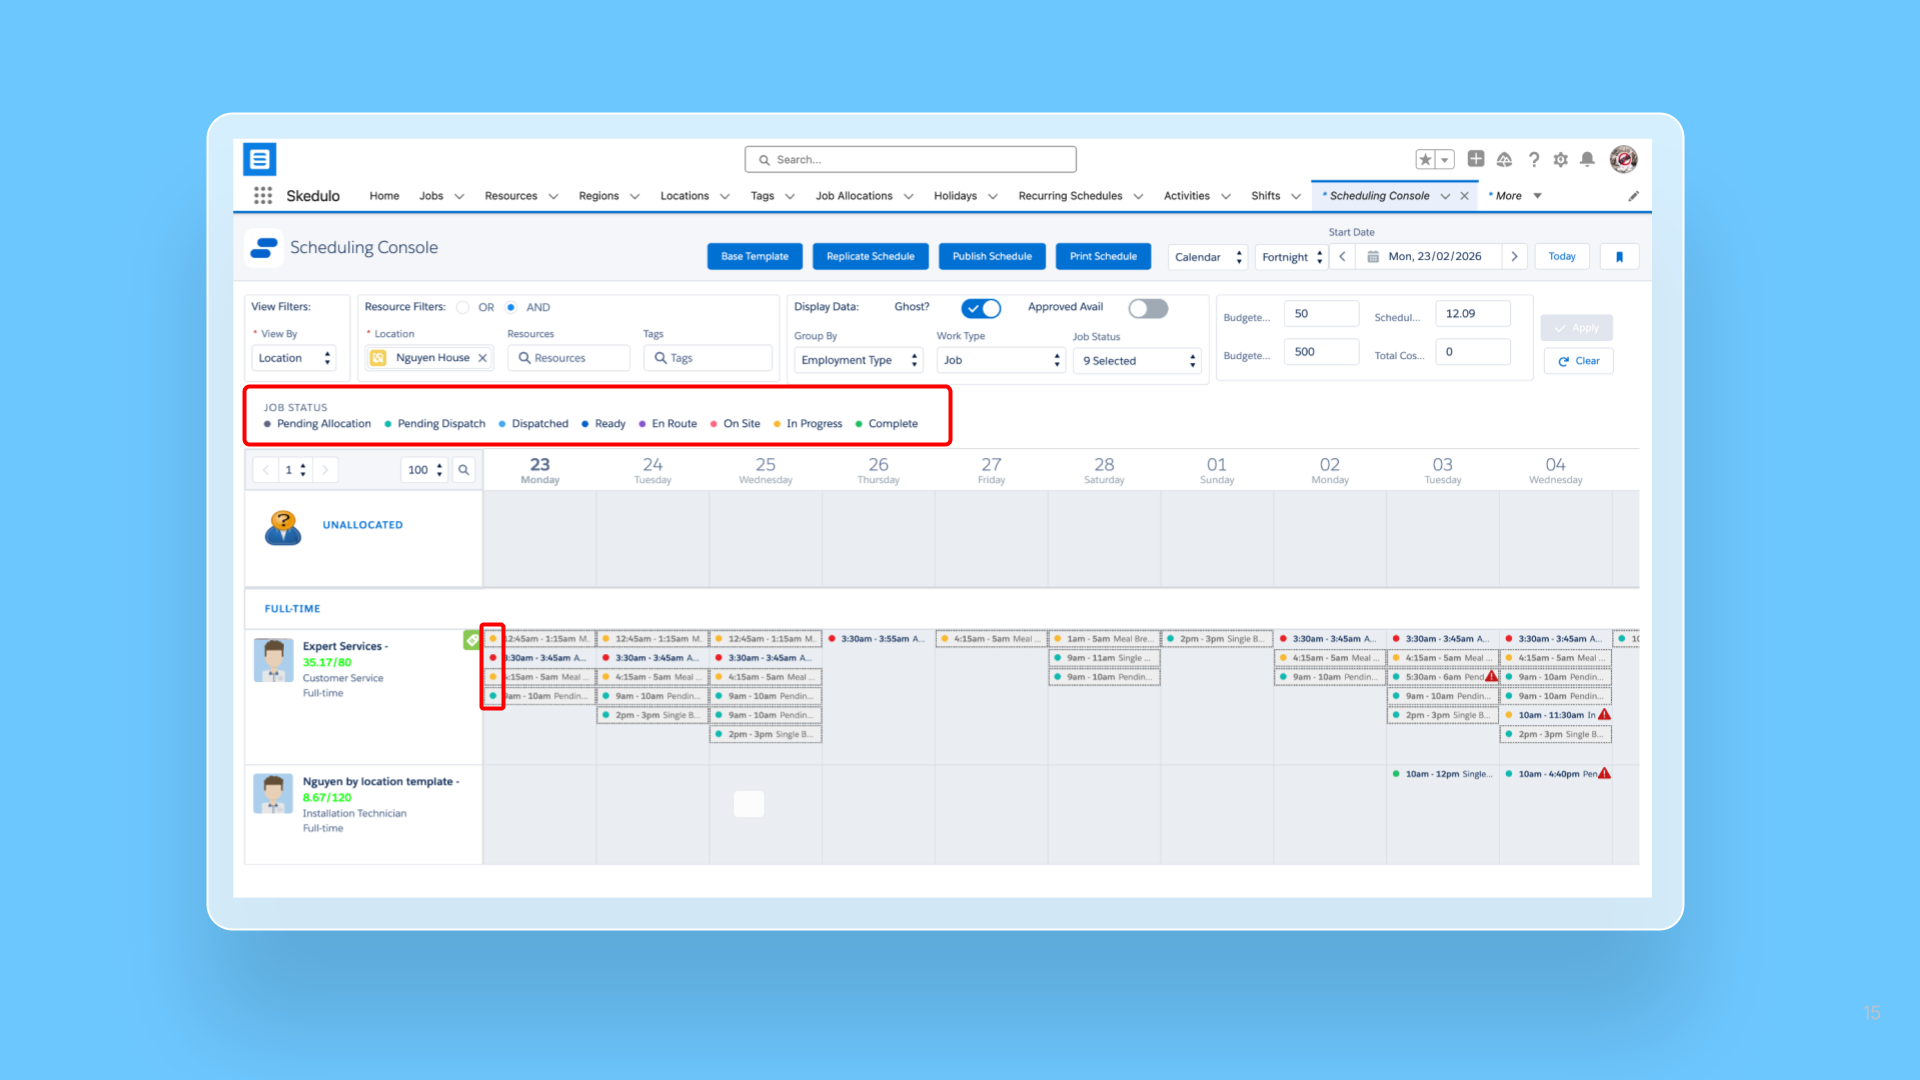The image size is (1920, 1080).
Task: Turn off the Ghost toggle
Action: [981, 308]
